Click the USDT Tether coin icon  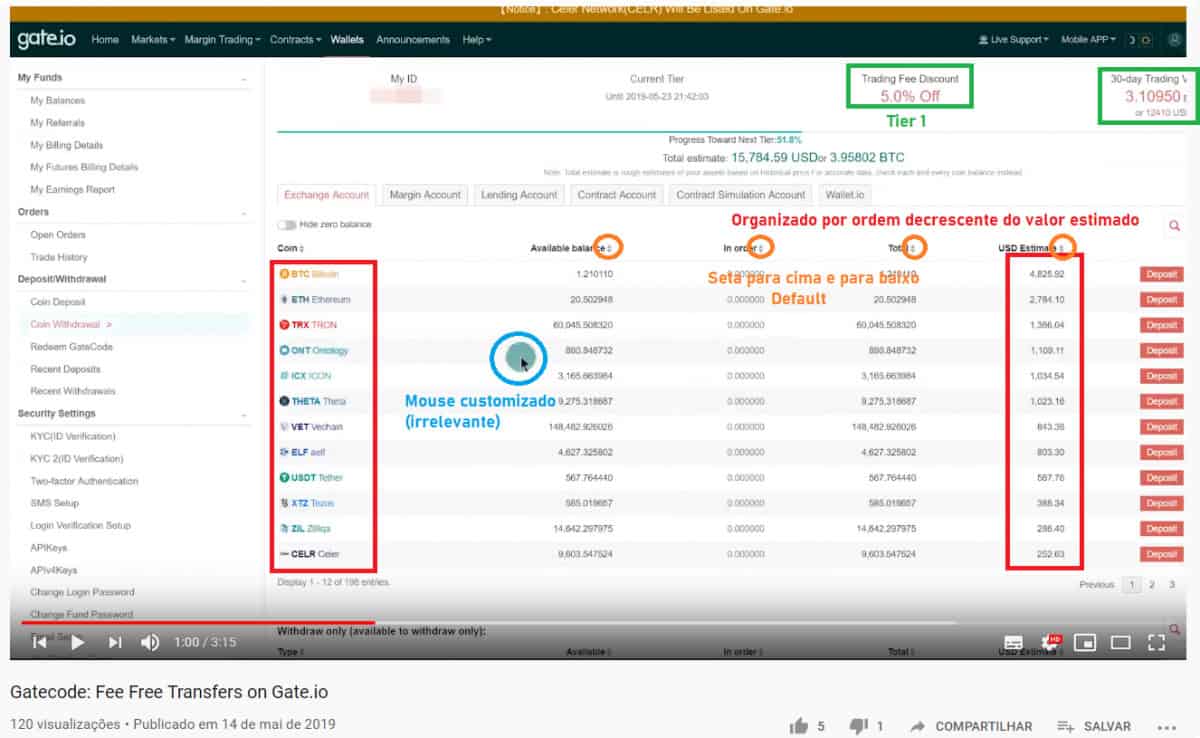[x=284, y=477]
